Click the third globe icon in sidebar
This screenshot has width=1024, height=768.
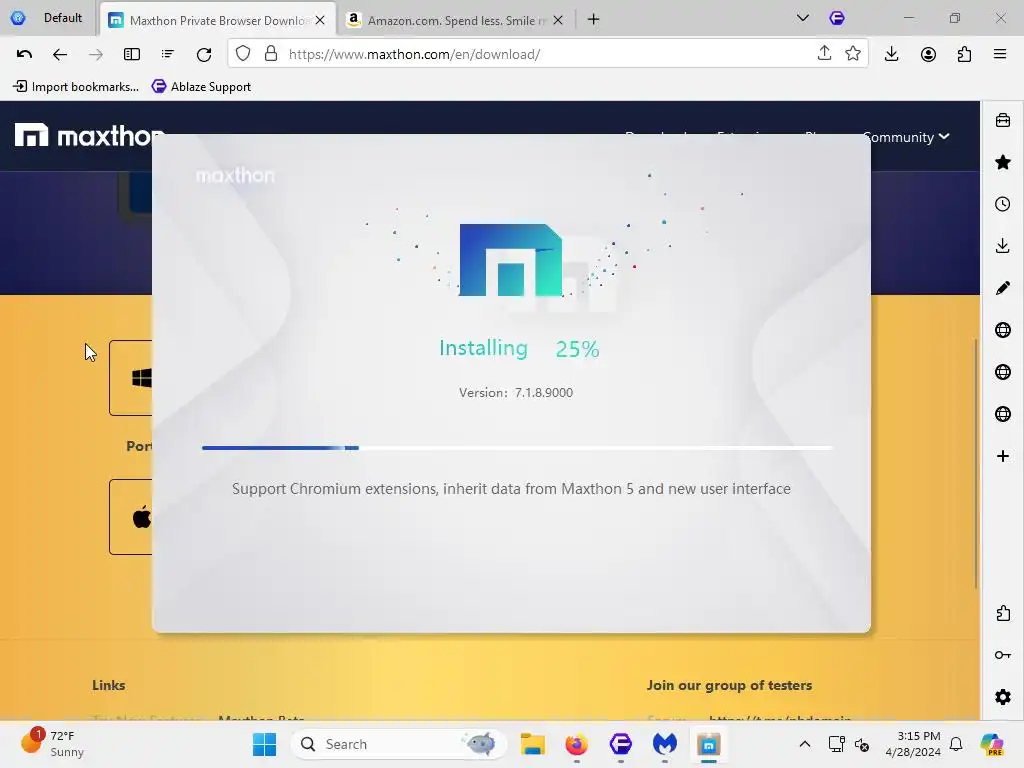click(x=1003, y=414)
